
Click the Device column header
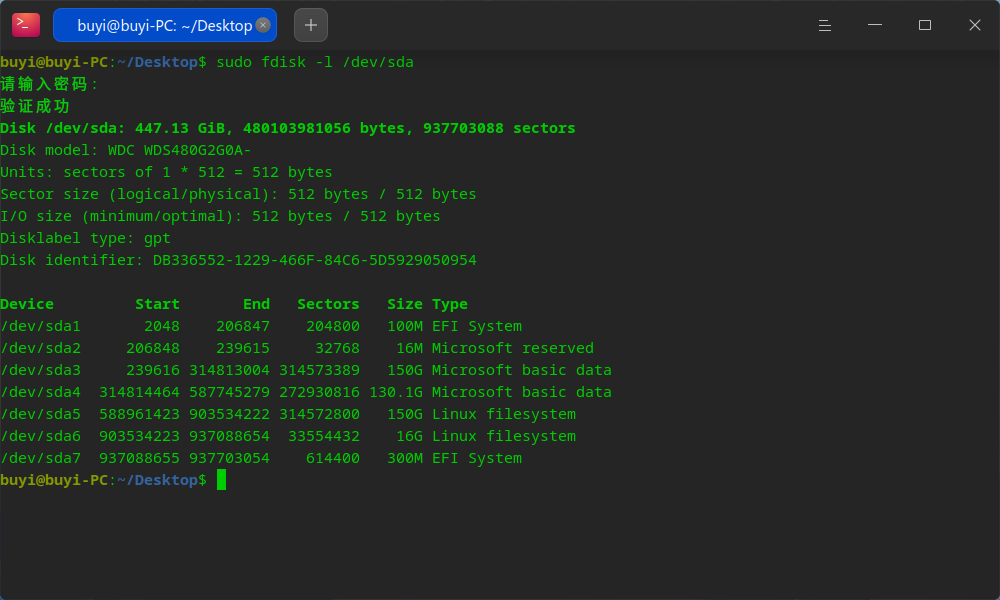(x=27, y=304)
